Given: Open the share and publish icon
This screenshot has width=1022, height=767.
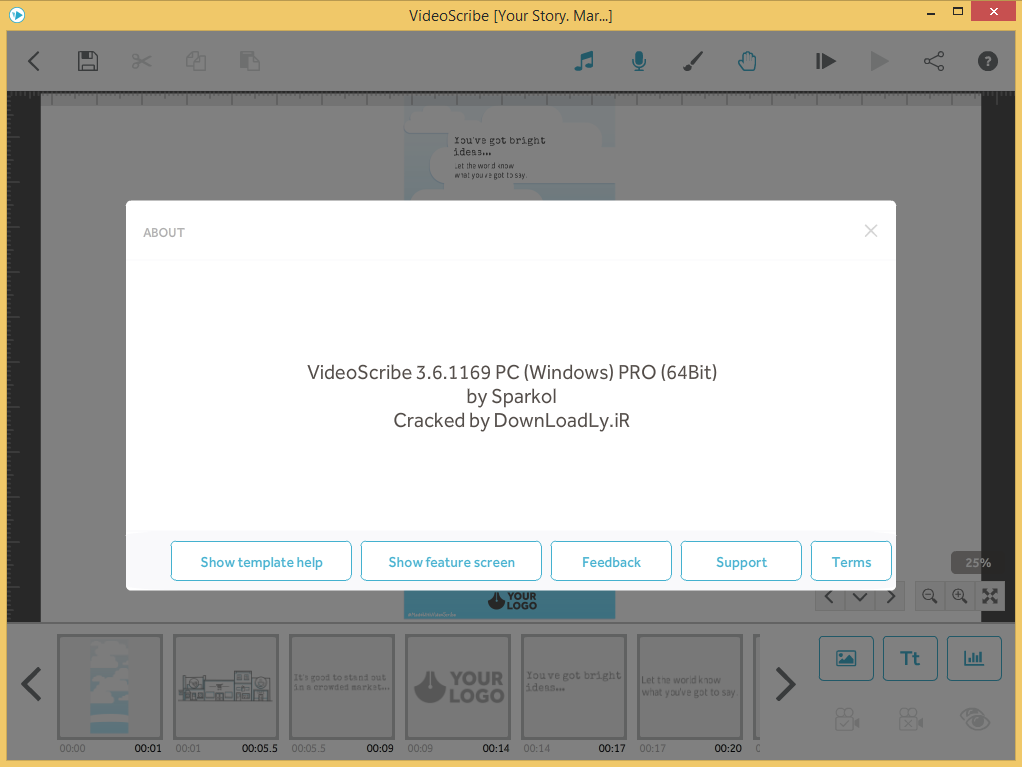Looking at the screenshot, I should (934, 61).
